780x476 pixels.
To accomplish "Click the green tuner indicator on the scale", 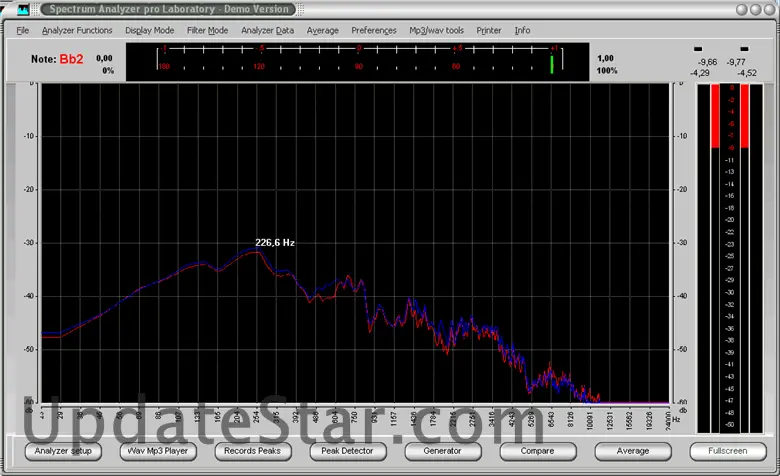I will [550, 64].
